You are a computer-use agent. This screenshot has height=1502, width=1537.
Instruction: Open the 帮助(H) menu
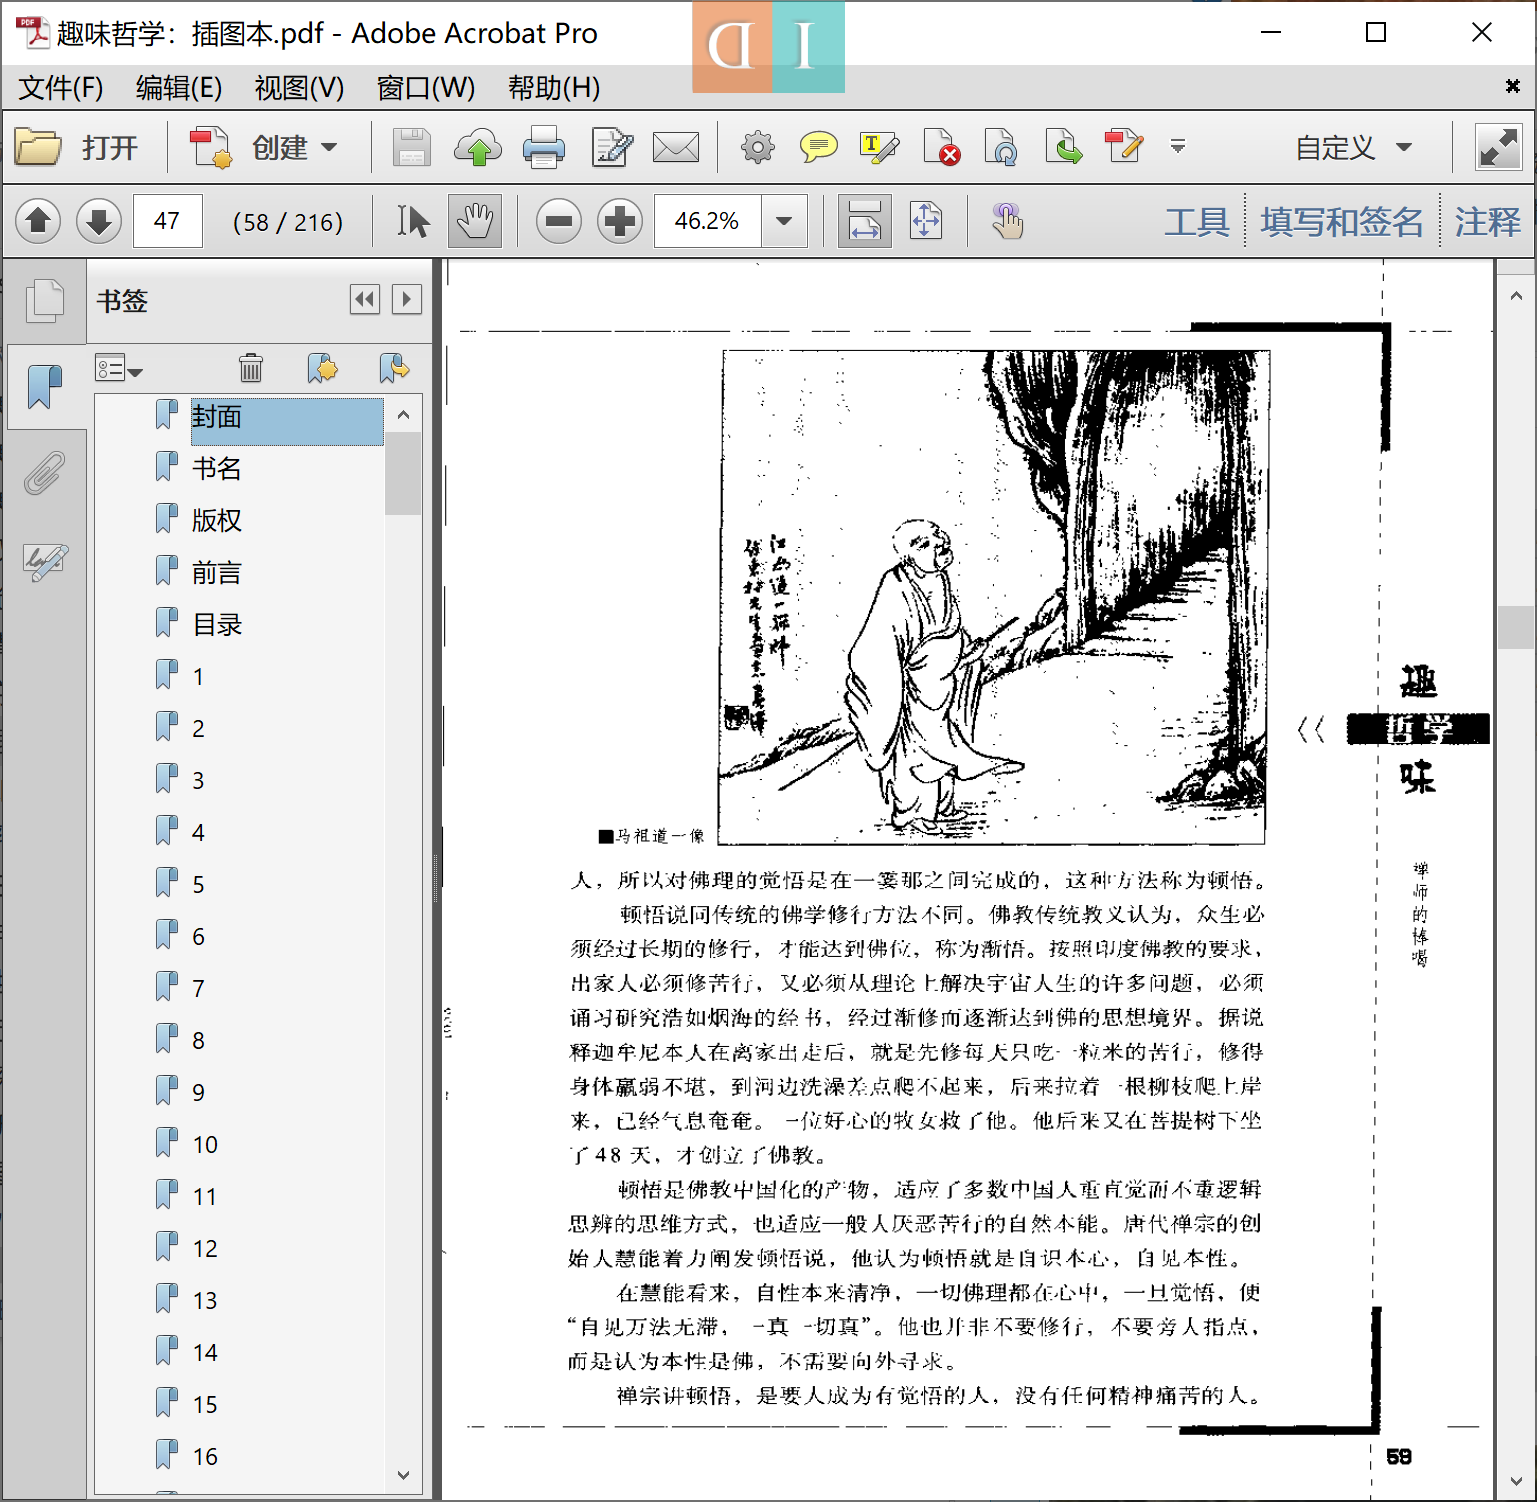pyautogui.click(x=553, y=88)
